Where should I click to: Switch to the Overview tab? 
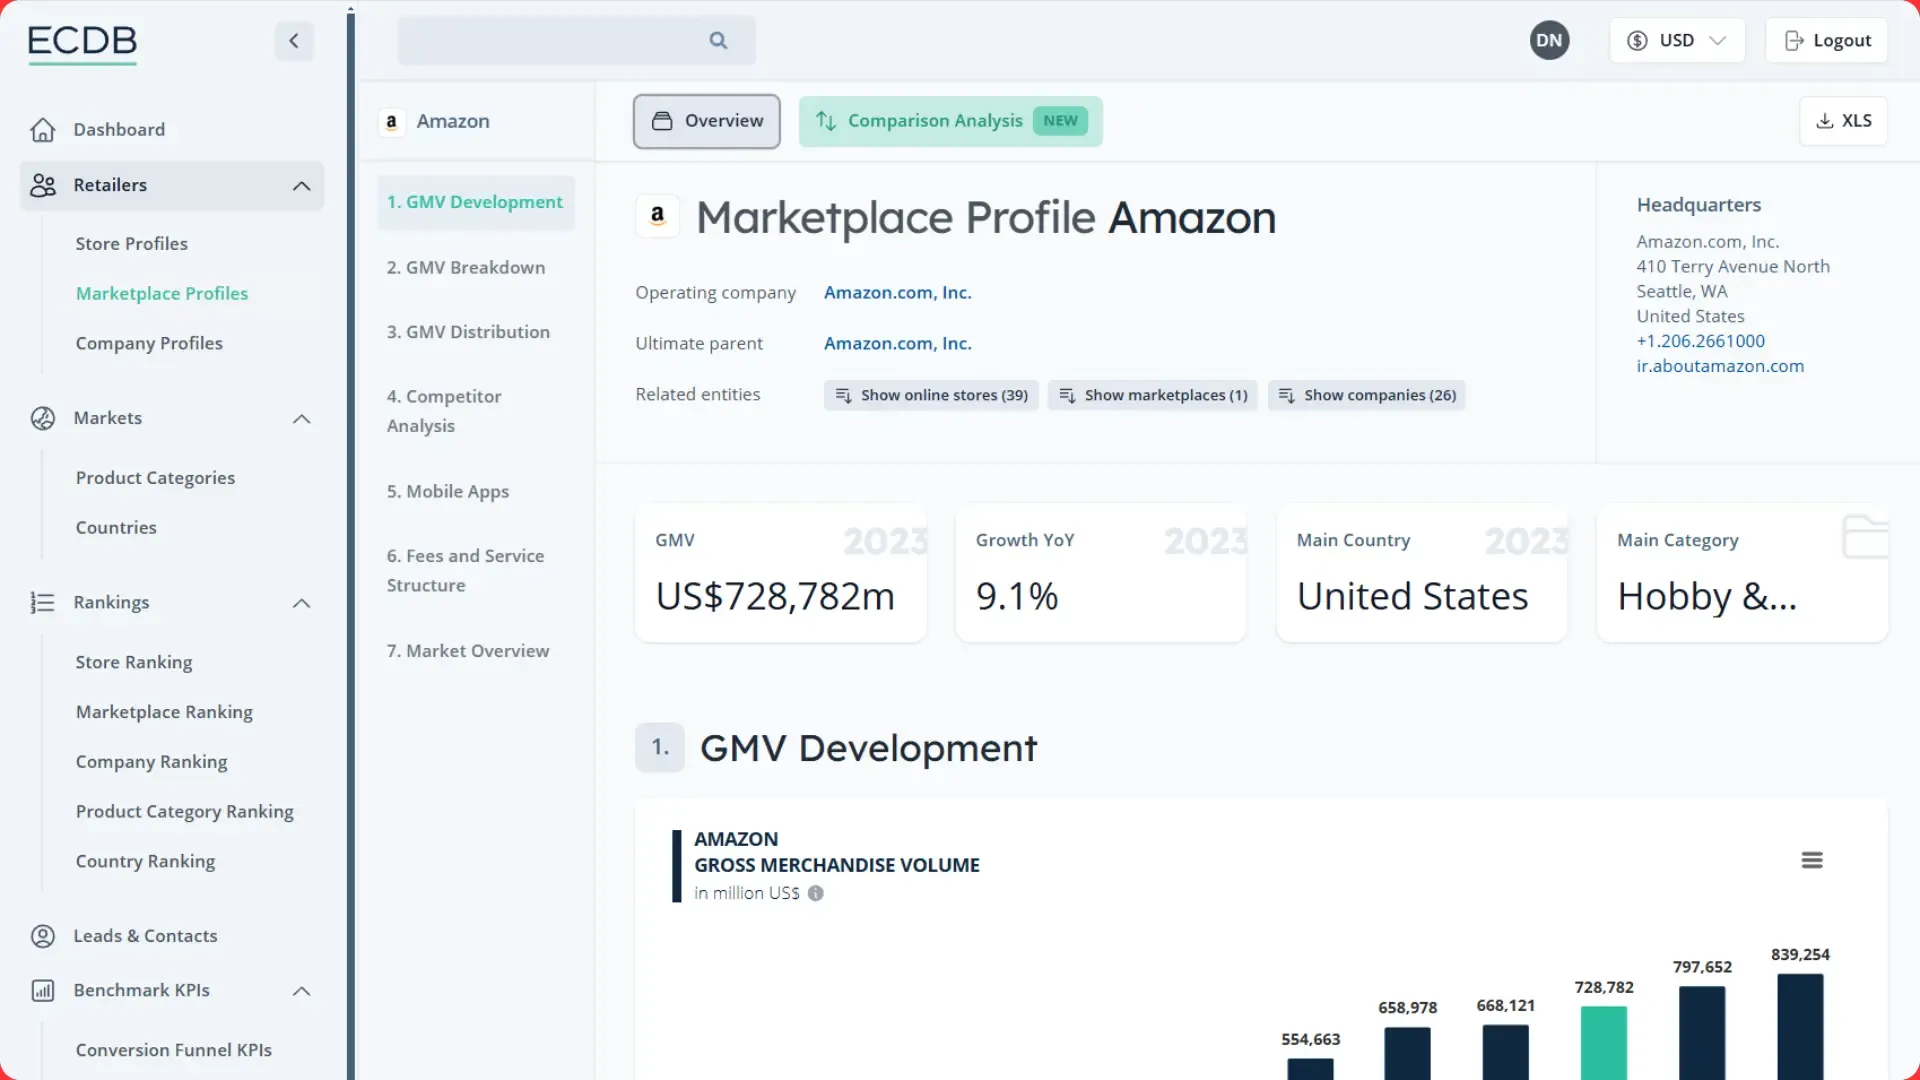click(x=706, y=121)
